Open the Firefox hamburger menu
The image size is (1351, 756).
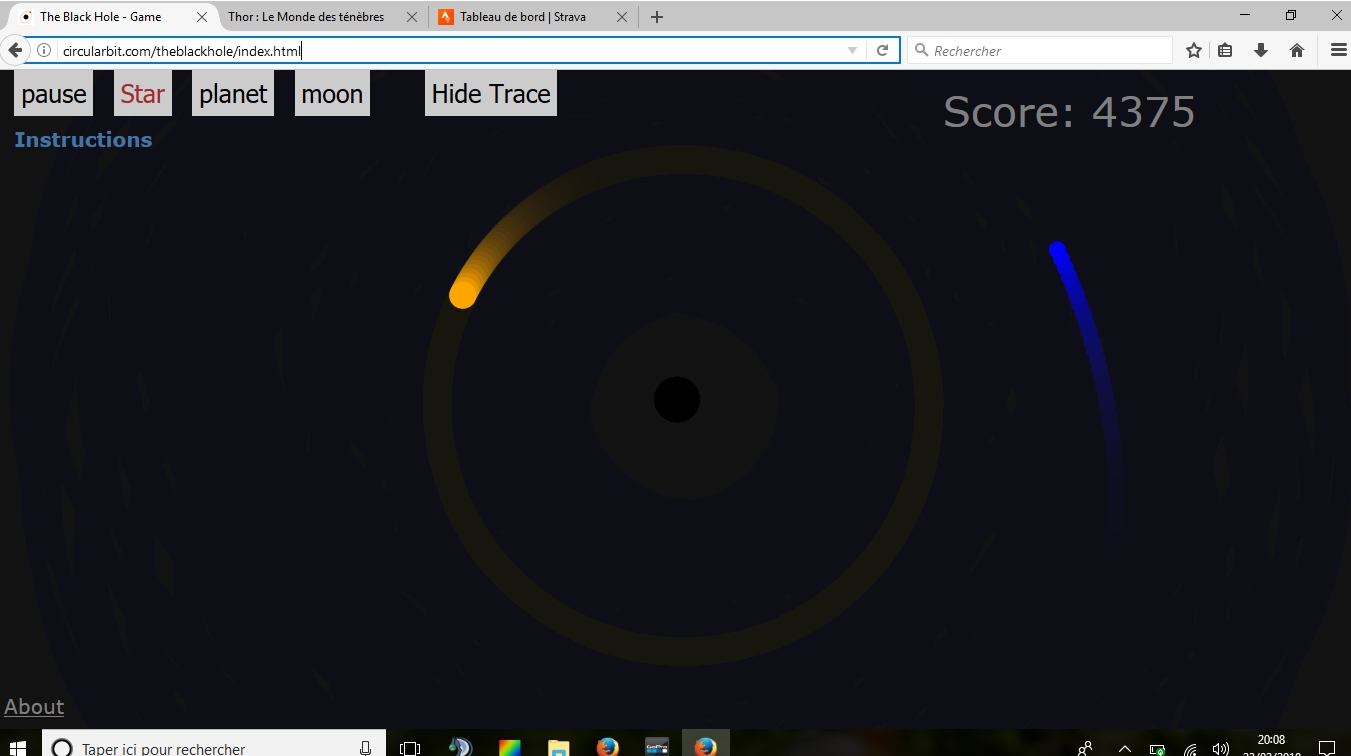pyautogui.click(x=1338, y=51)
